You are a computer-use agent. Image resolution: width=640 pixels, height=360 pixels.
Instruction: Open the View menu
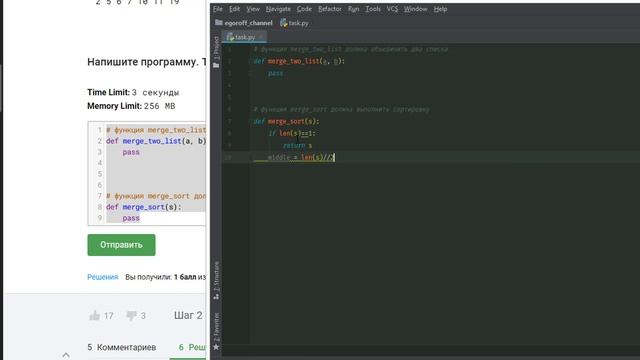[253, 9]
